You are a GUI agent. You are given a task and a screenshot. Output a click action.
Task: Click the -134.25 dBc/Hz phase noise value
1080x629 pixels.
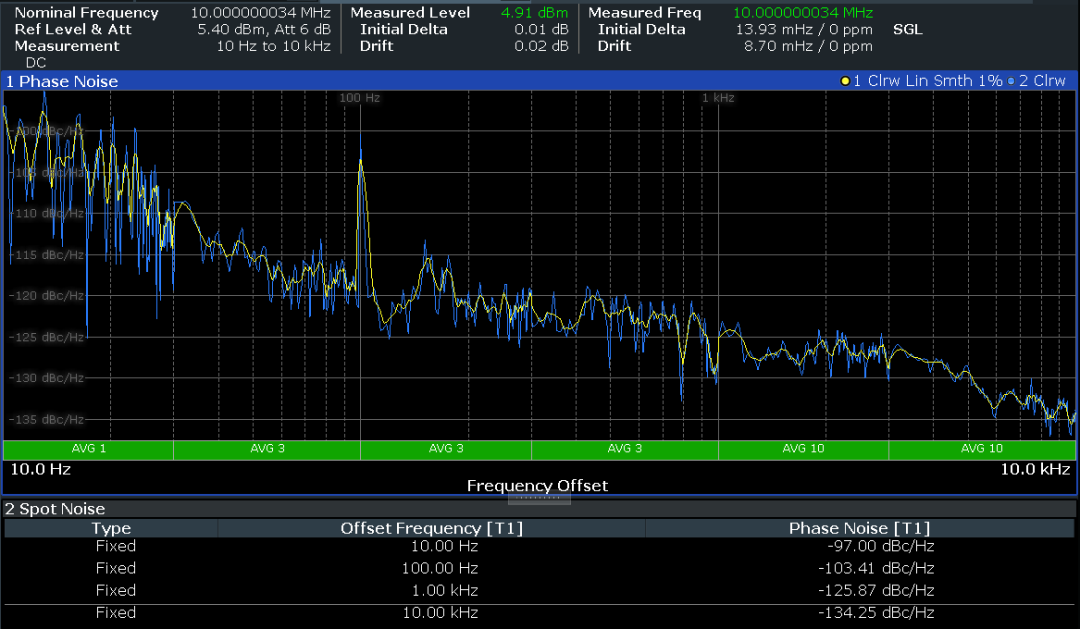tap(875, 612)
